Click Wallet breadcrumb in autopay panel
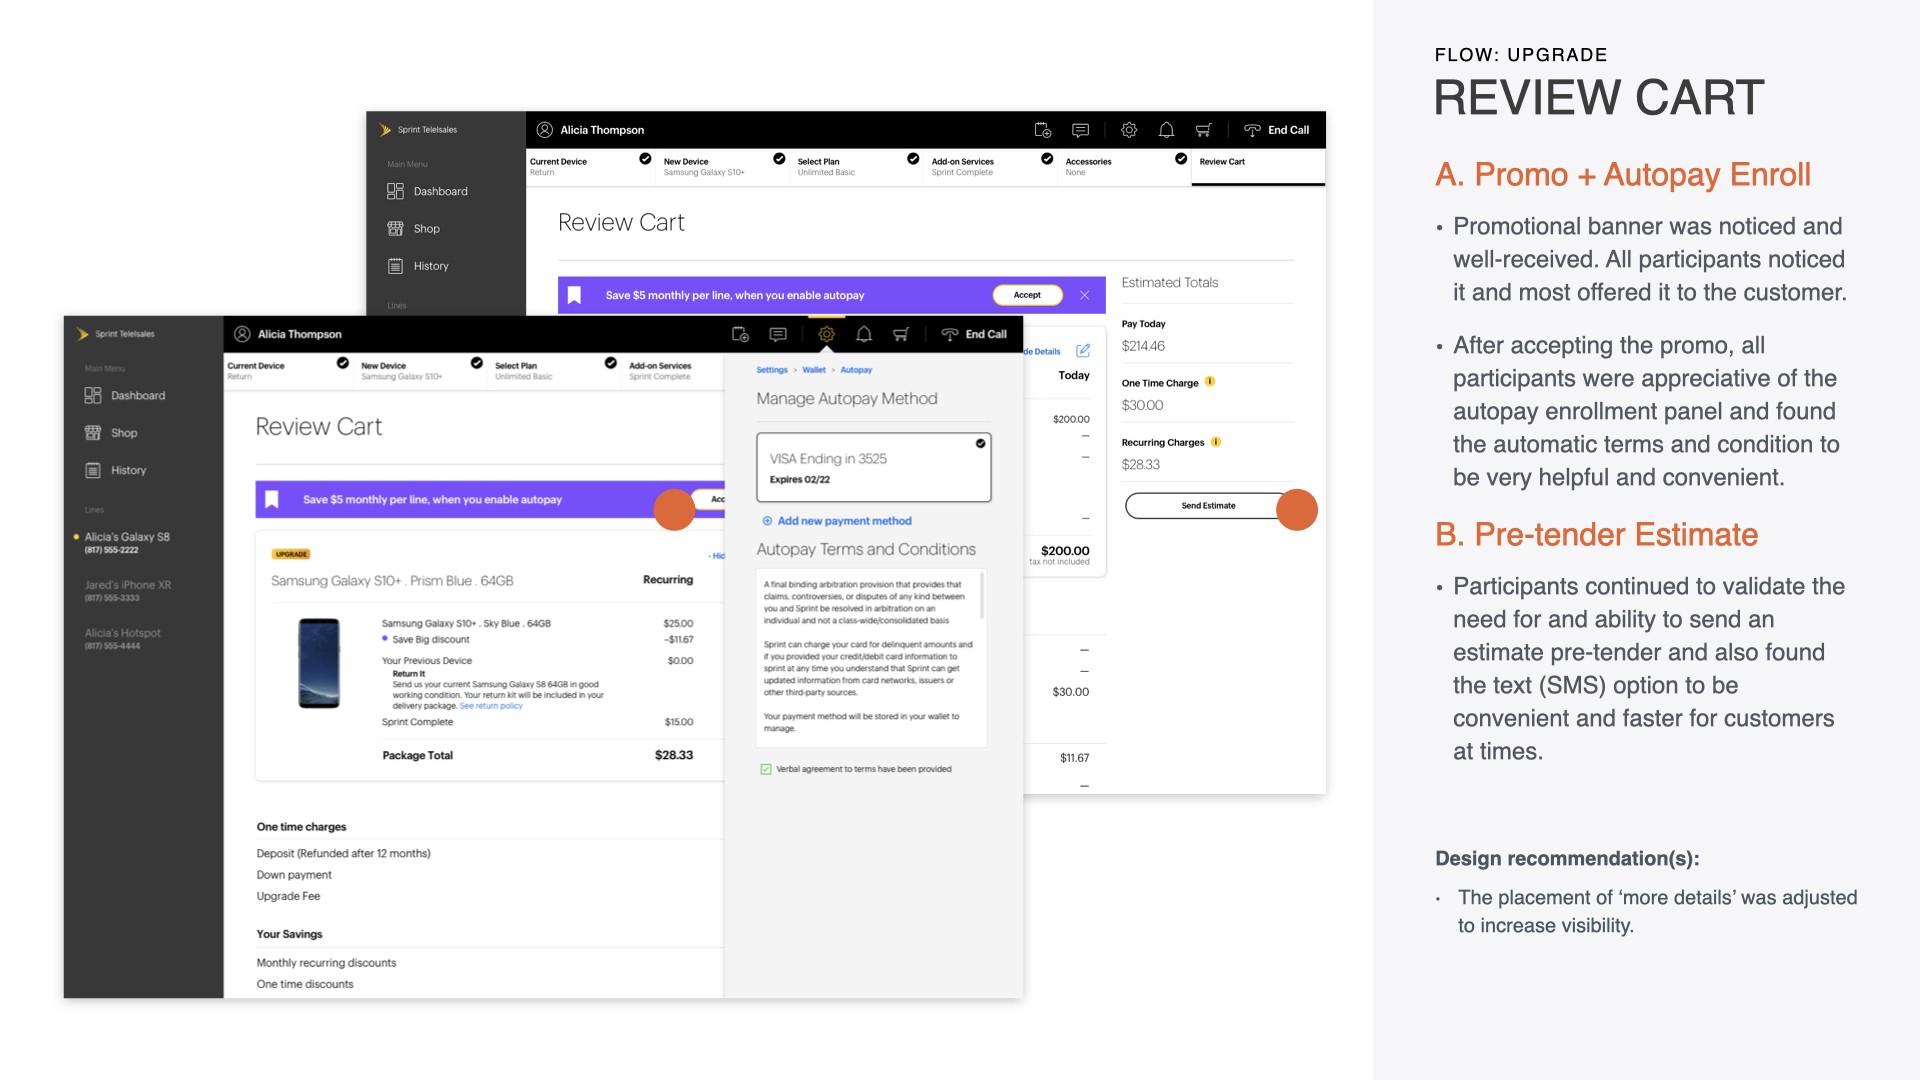 pyautogui.click(x=814, y=370)
